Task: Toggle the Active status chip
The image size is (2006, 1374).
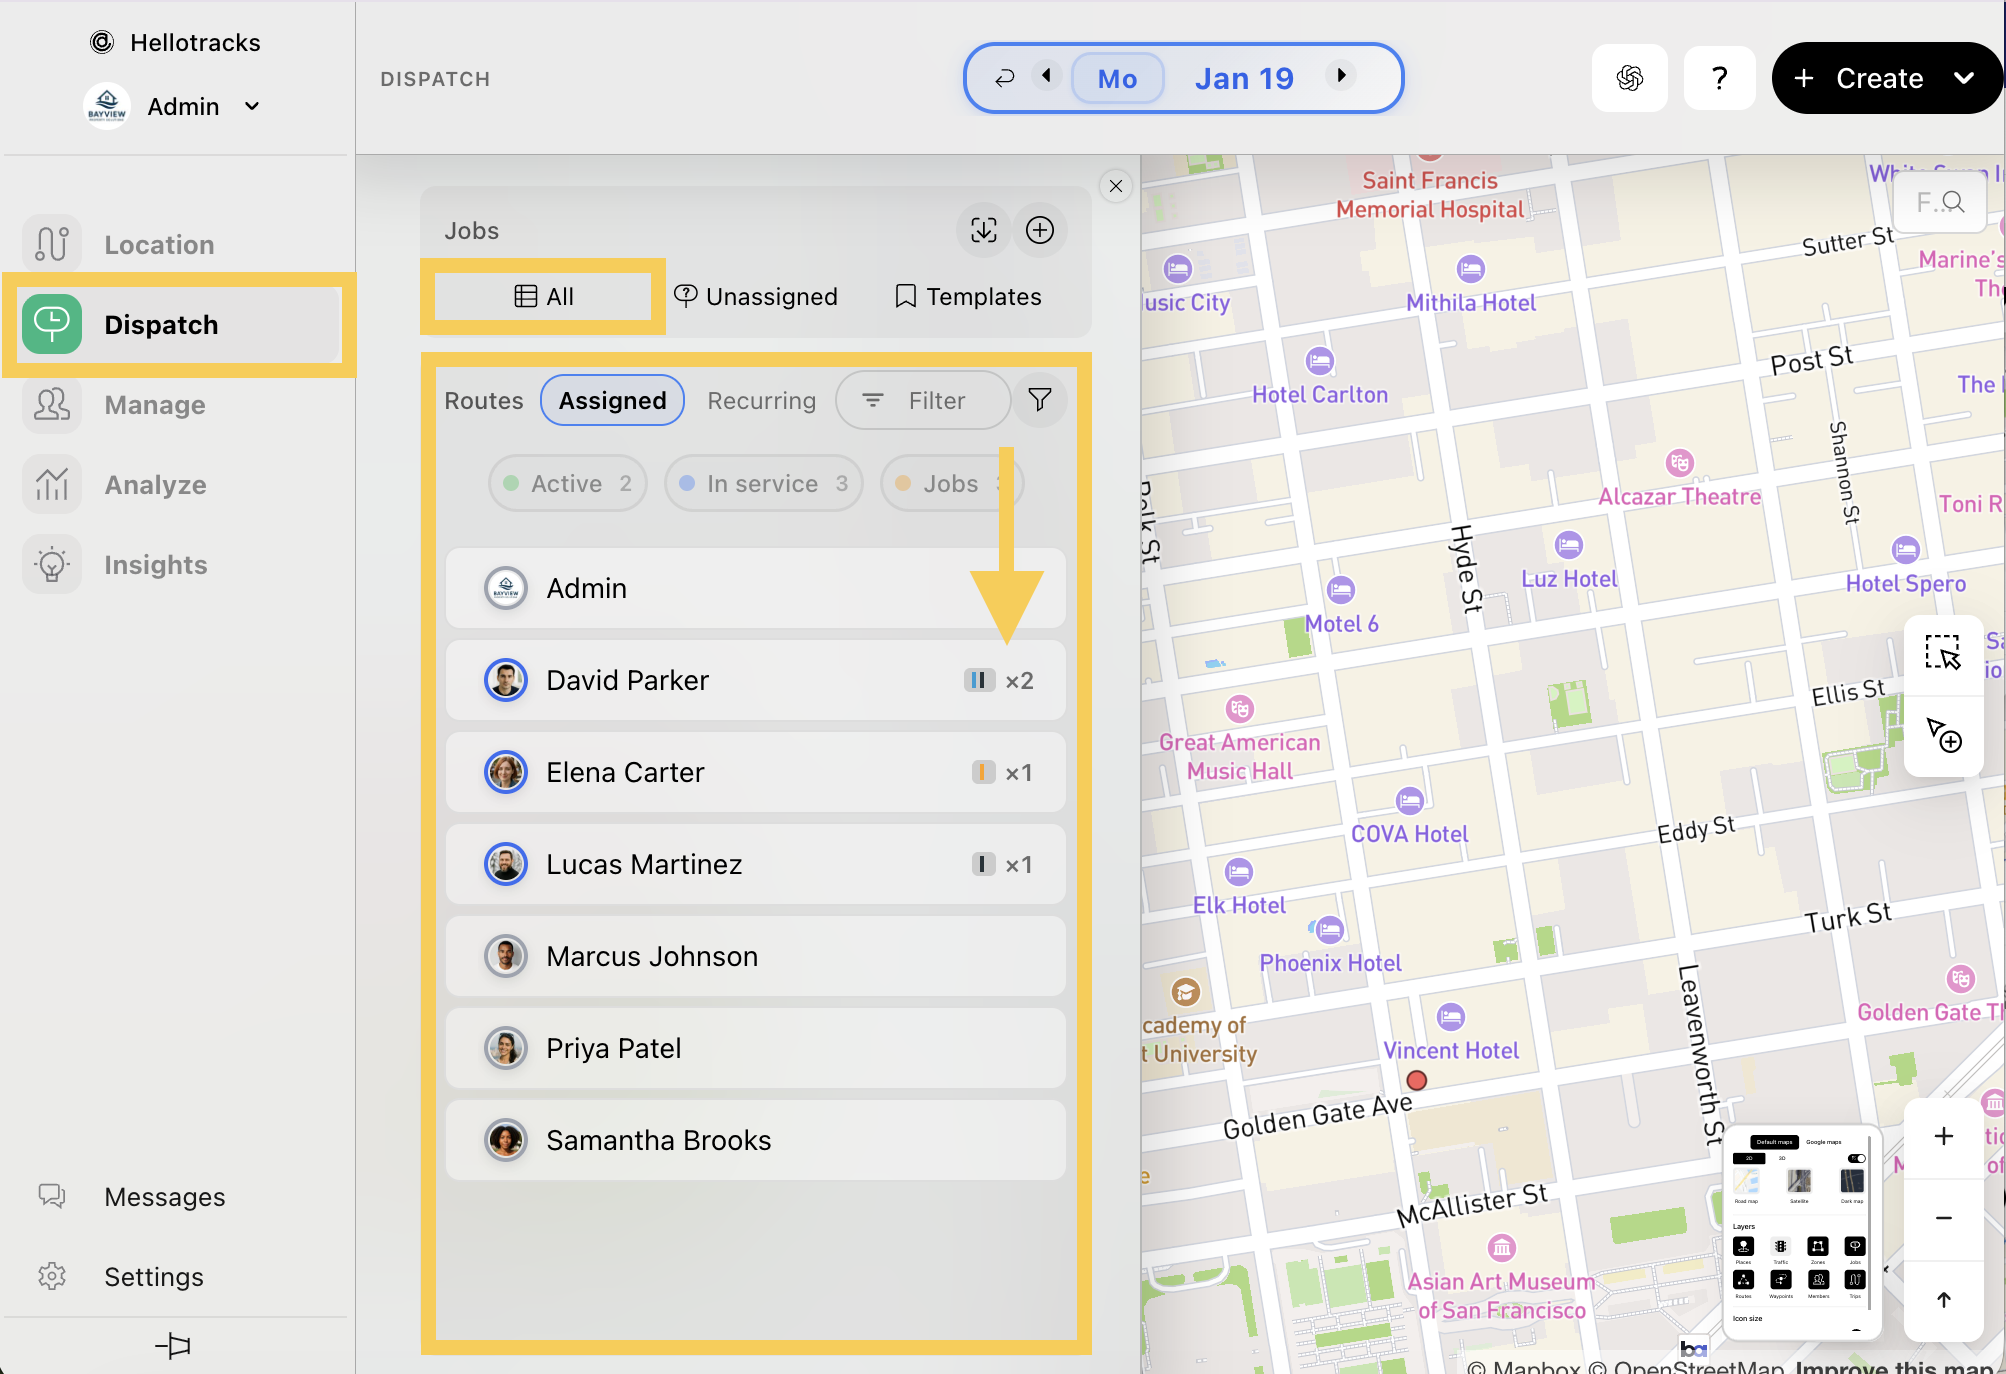Action: 567,484
